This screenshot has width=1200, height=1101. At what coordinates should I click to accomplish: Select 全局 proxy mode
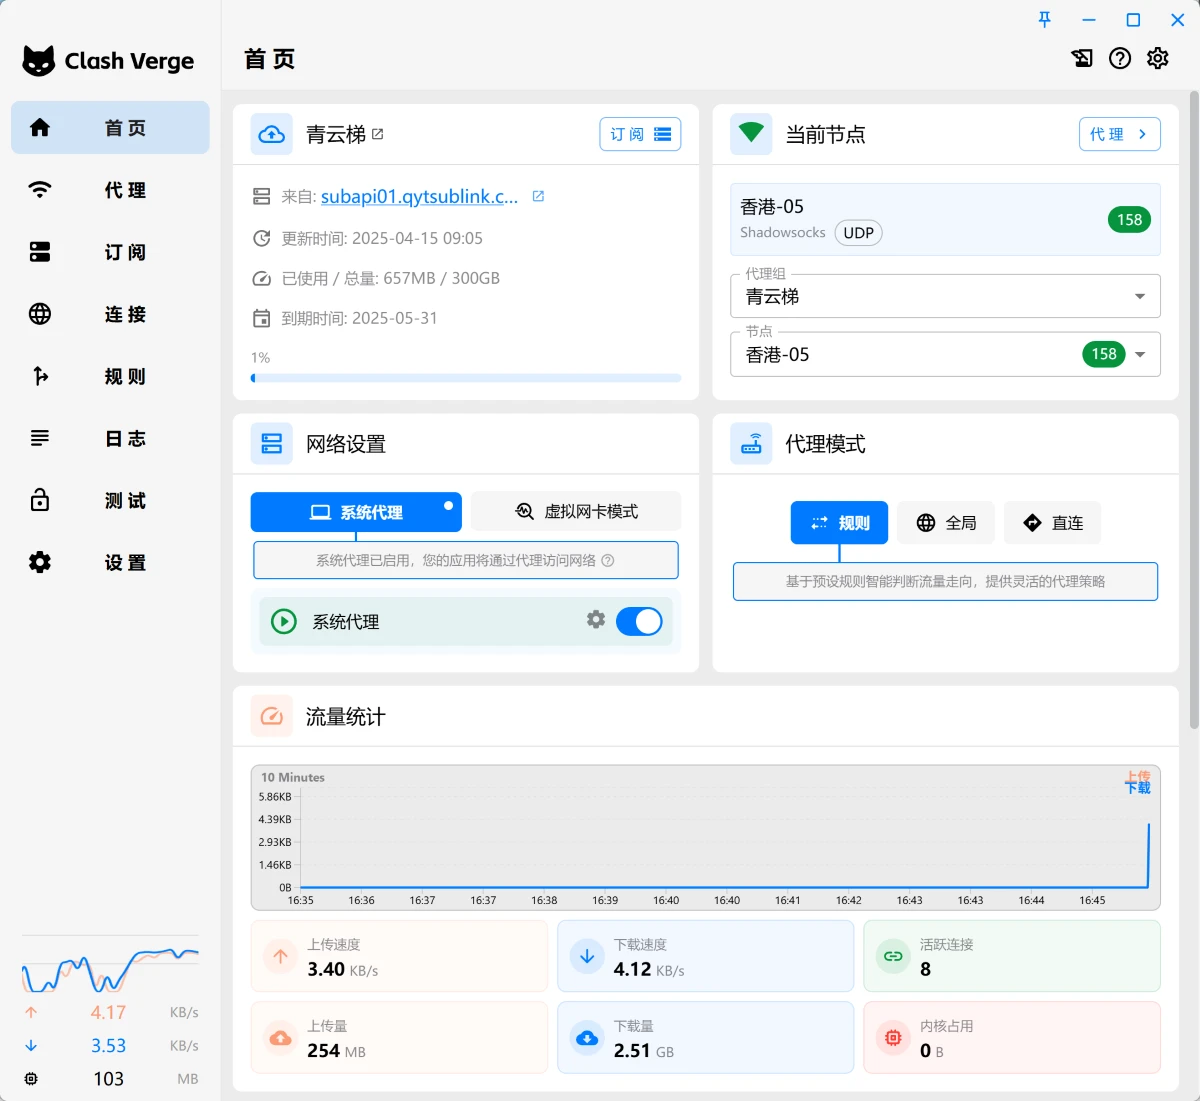click(x=946, y=523)
